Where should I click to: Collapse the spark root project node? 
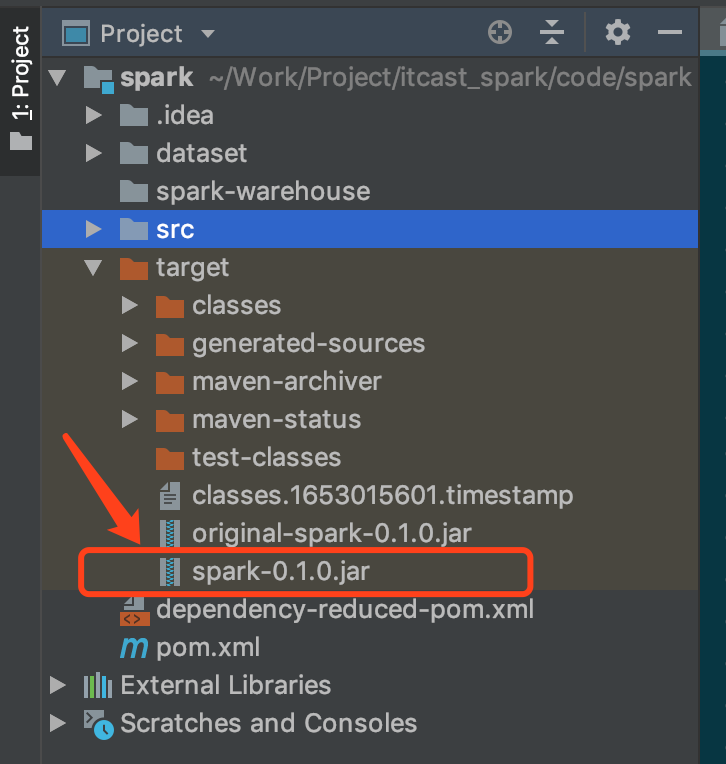(x=57, y=77)
